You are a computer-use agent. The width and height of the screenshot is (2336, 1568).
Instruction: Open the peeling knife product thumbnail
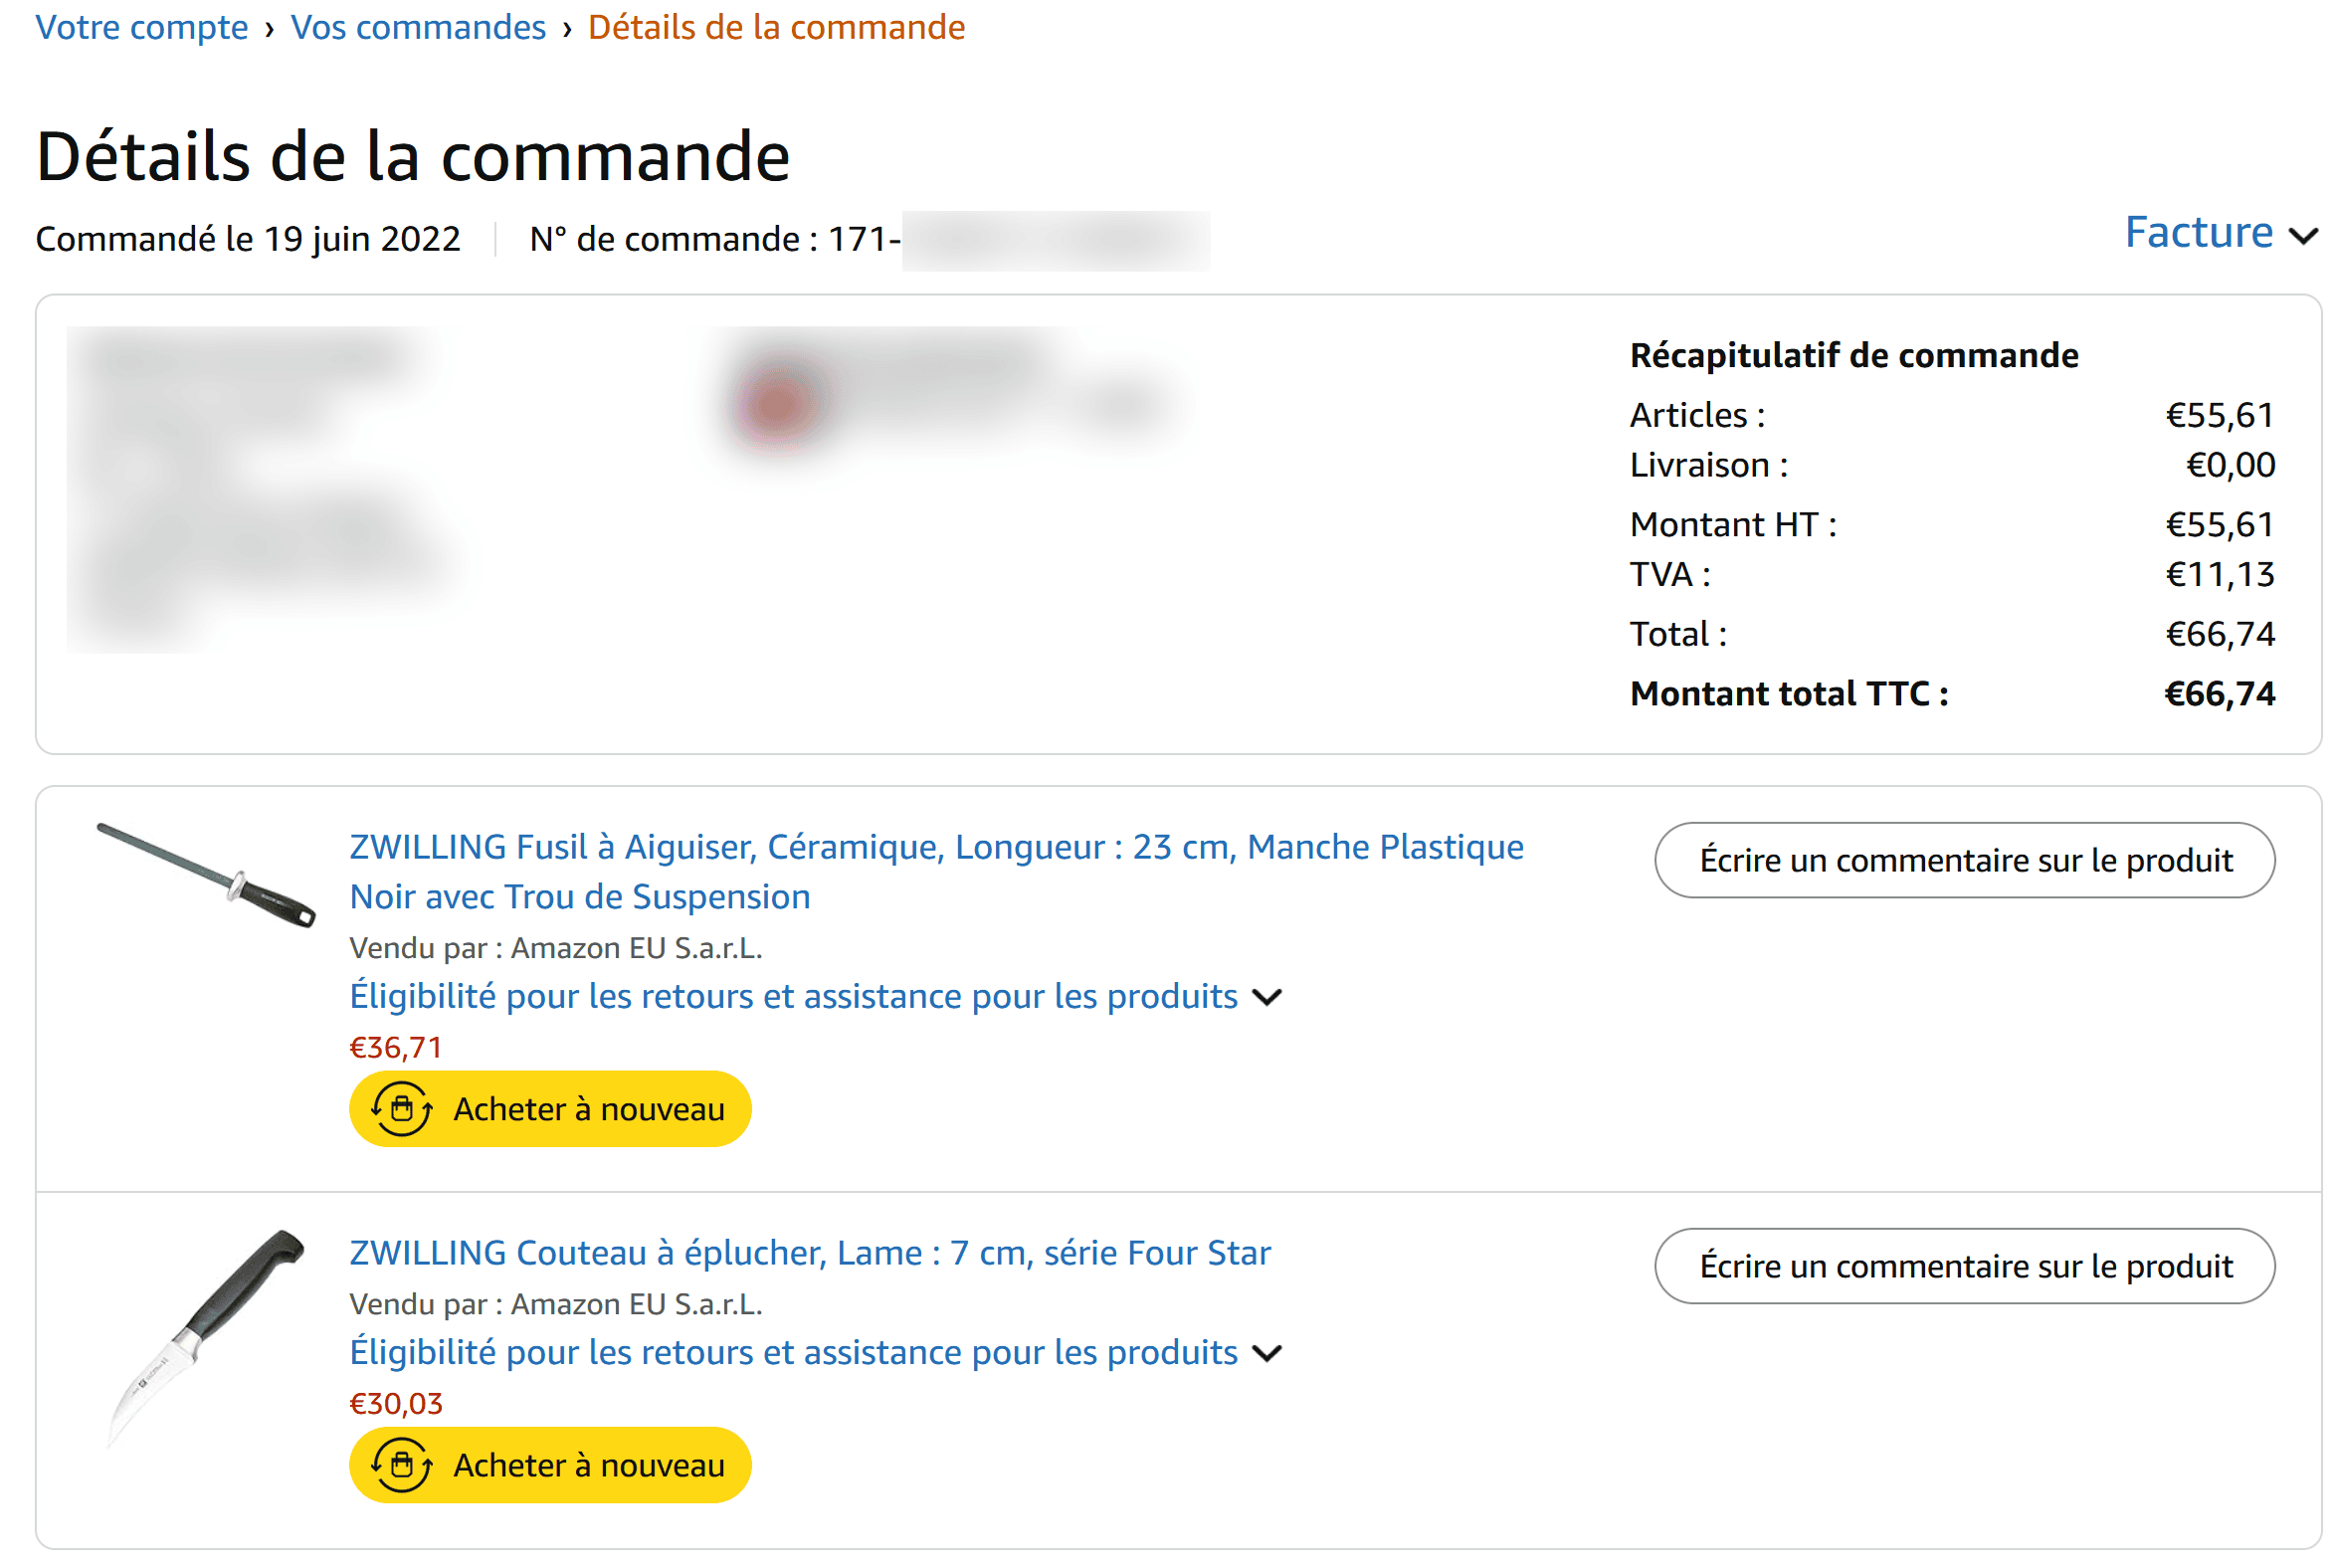tap(205, 1338)
